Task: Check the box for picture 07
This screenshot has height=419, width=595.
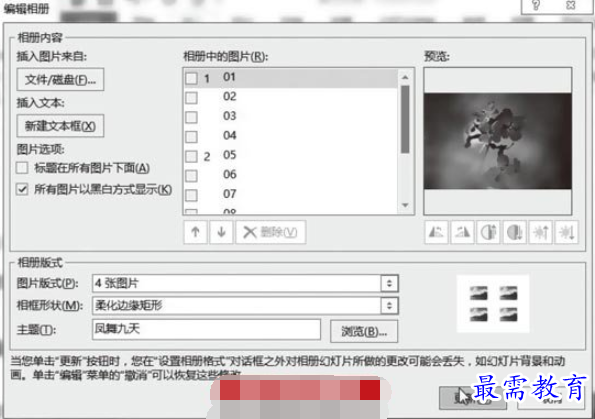Action: 191,195
